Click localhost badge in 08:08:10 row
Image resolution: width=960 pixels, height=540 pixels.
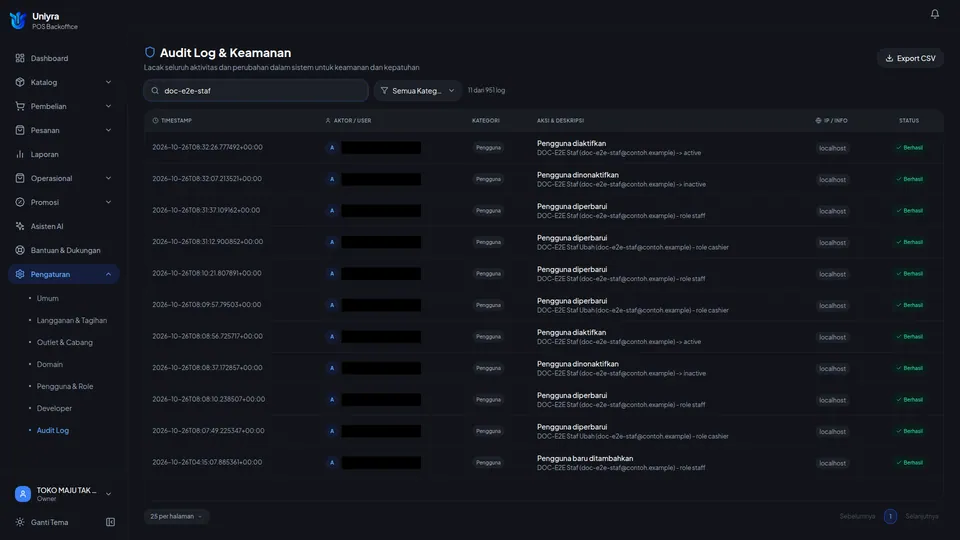[833, 400]
